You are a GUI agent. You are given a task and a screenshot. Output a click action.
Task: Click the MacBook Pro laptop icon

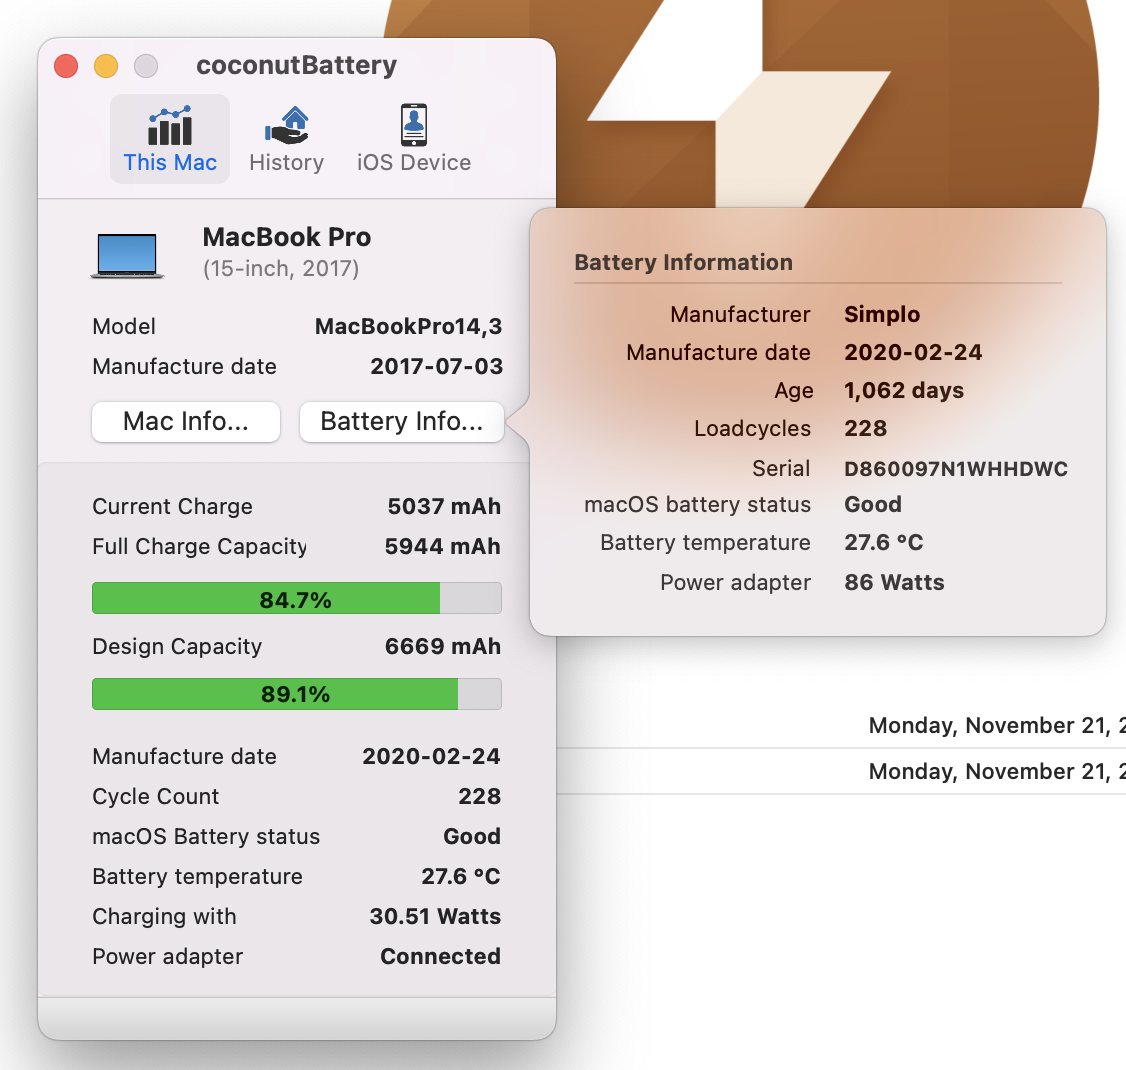tap(127, 255)
